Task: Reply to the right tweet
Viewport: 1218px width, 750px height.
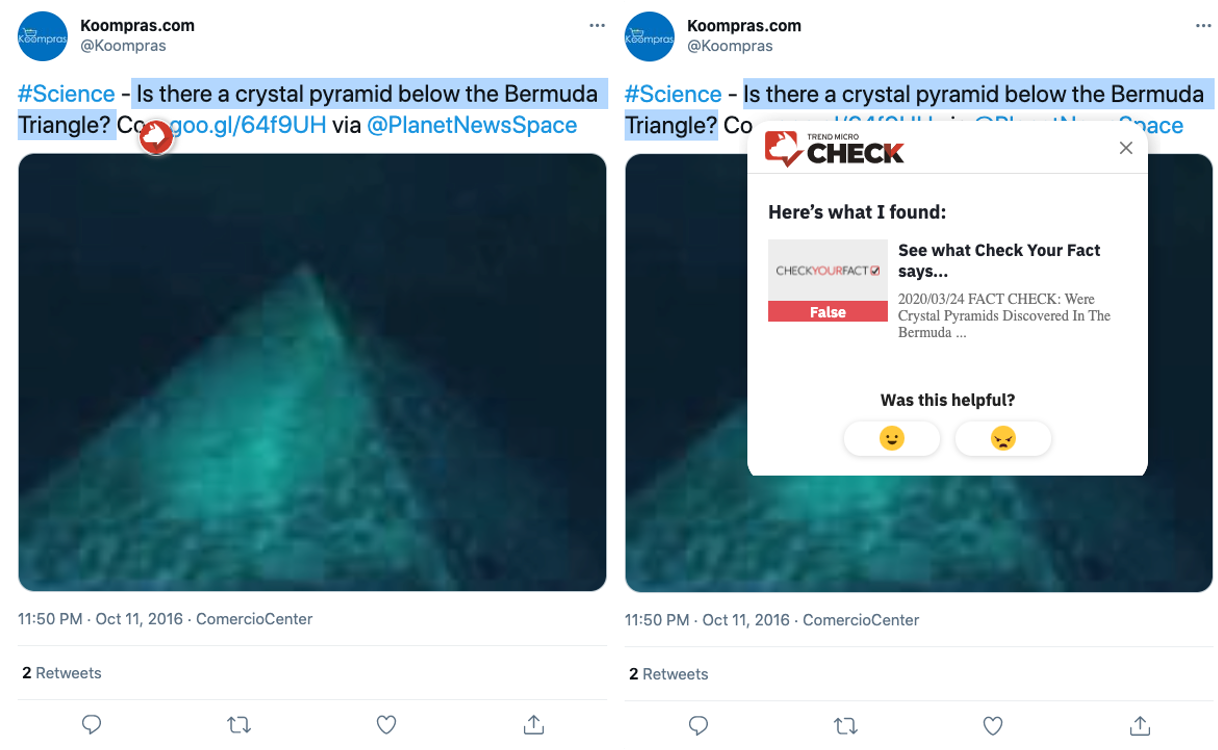Action: [x=698, y=725]
